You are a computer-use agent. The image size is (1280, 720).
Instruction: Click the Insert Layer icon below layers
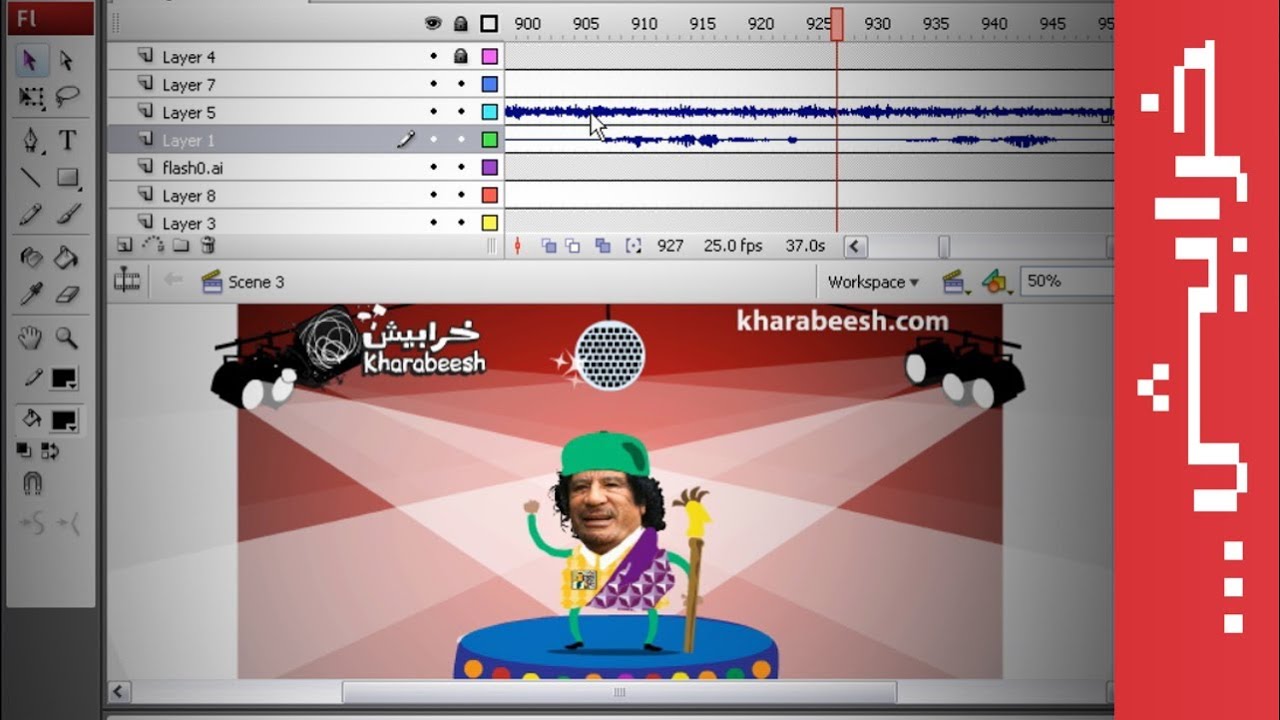coord(124,245)
